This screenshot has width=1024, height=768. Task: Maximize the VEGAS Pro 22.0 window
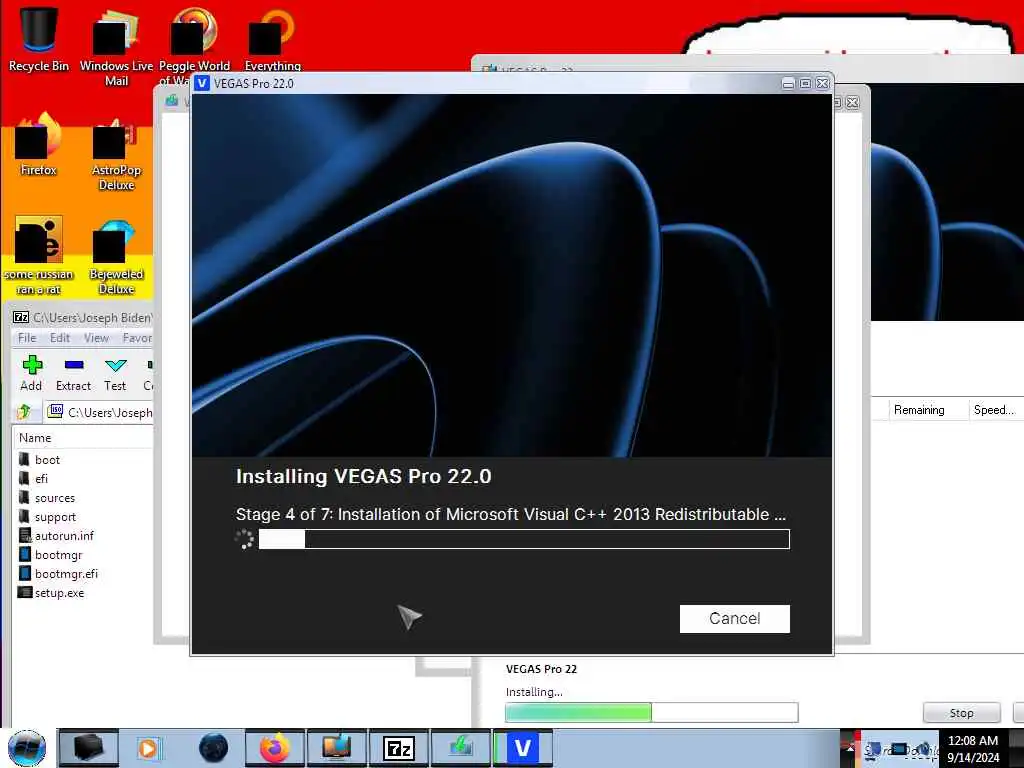805,84
